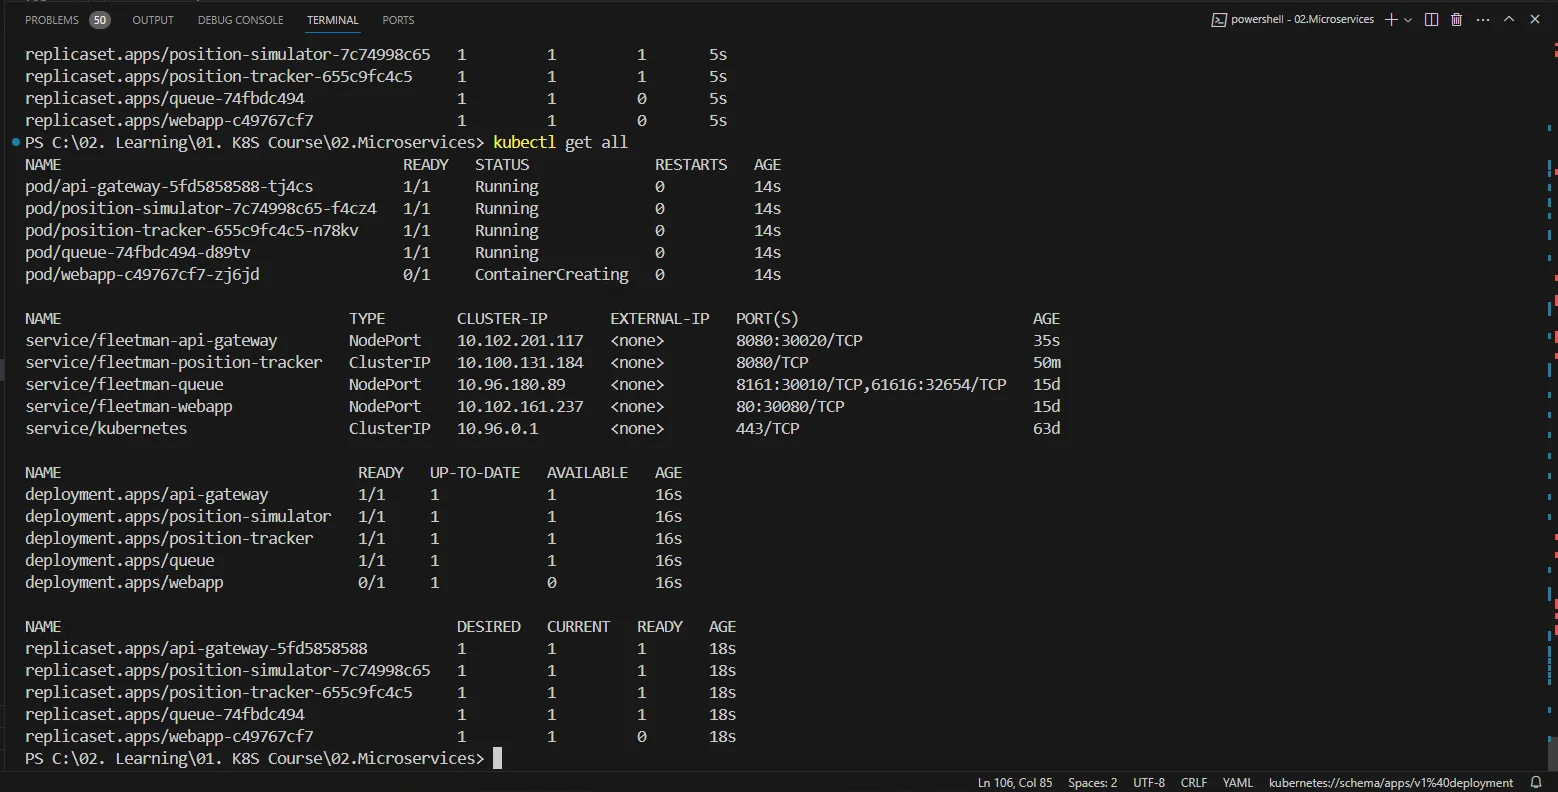Kill terminal using the trash icon

[x=1456, y=20]
